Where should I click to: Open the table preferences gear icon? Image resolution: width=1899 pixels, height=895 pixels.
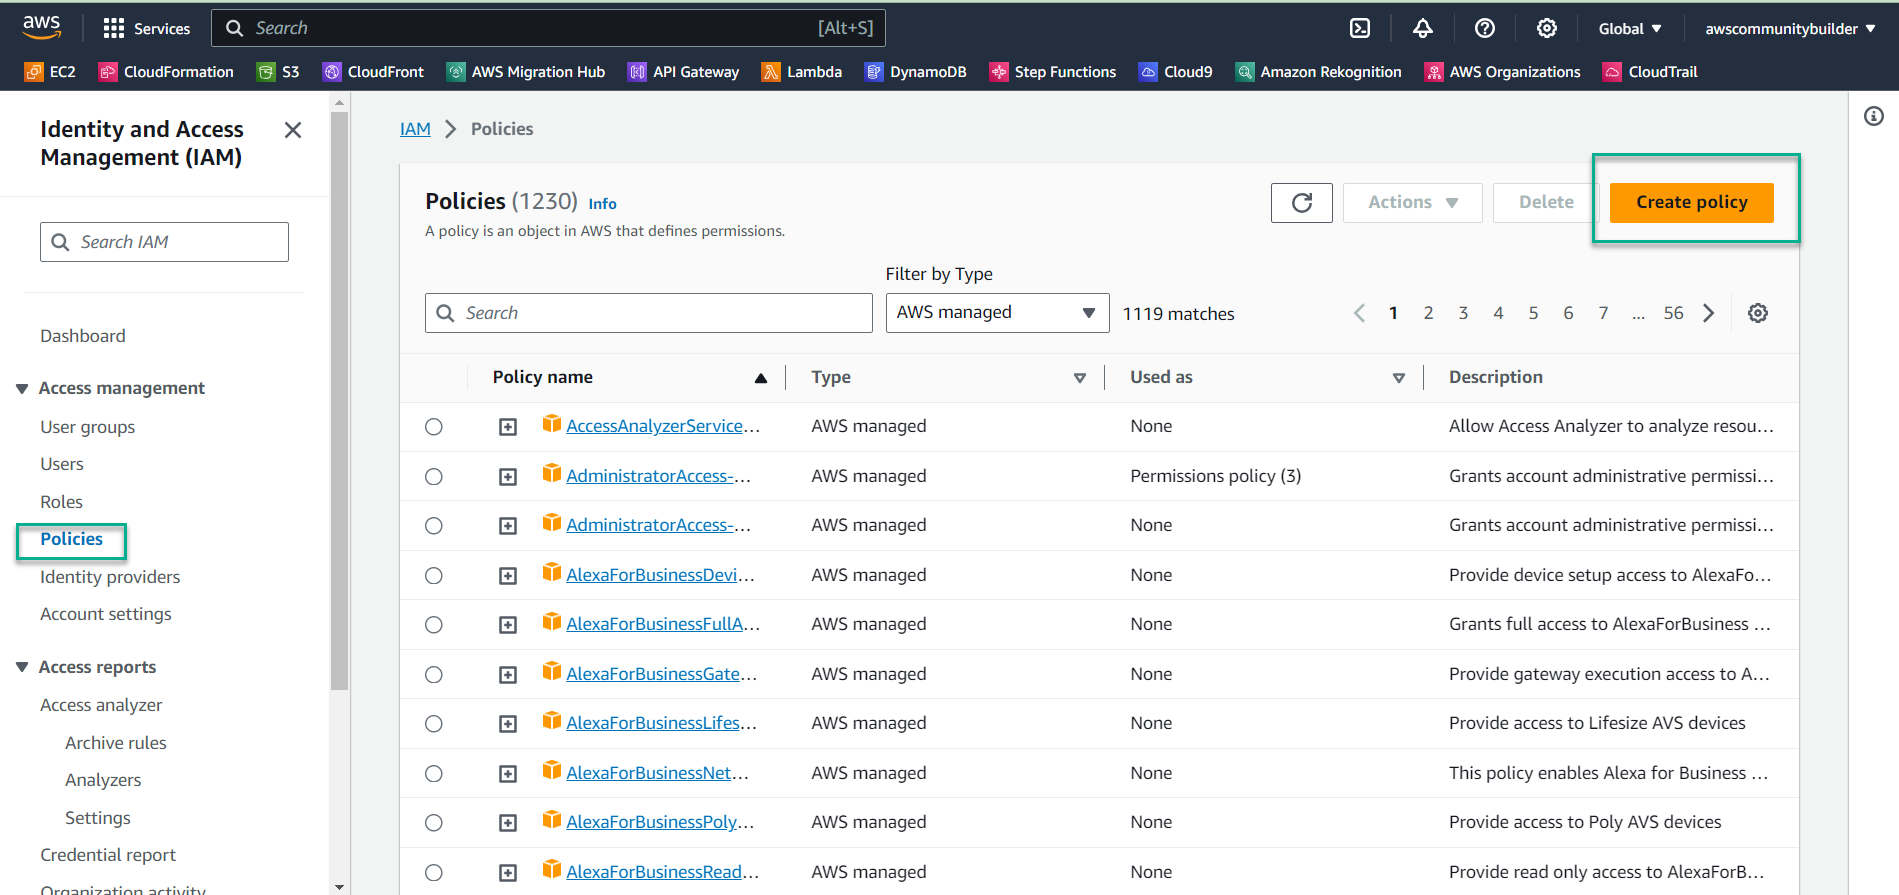1758,313
